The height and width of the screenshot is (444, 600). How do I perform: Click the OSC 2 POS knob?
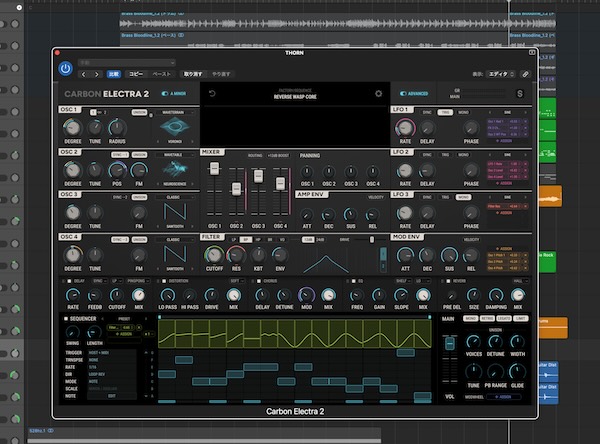[x=117, y=170]
